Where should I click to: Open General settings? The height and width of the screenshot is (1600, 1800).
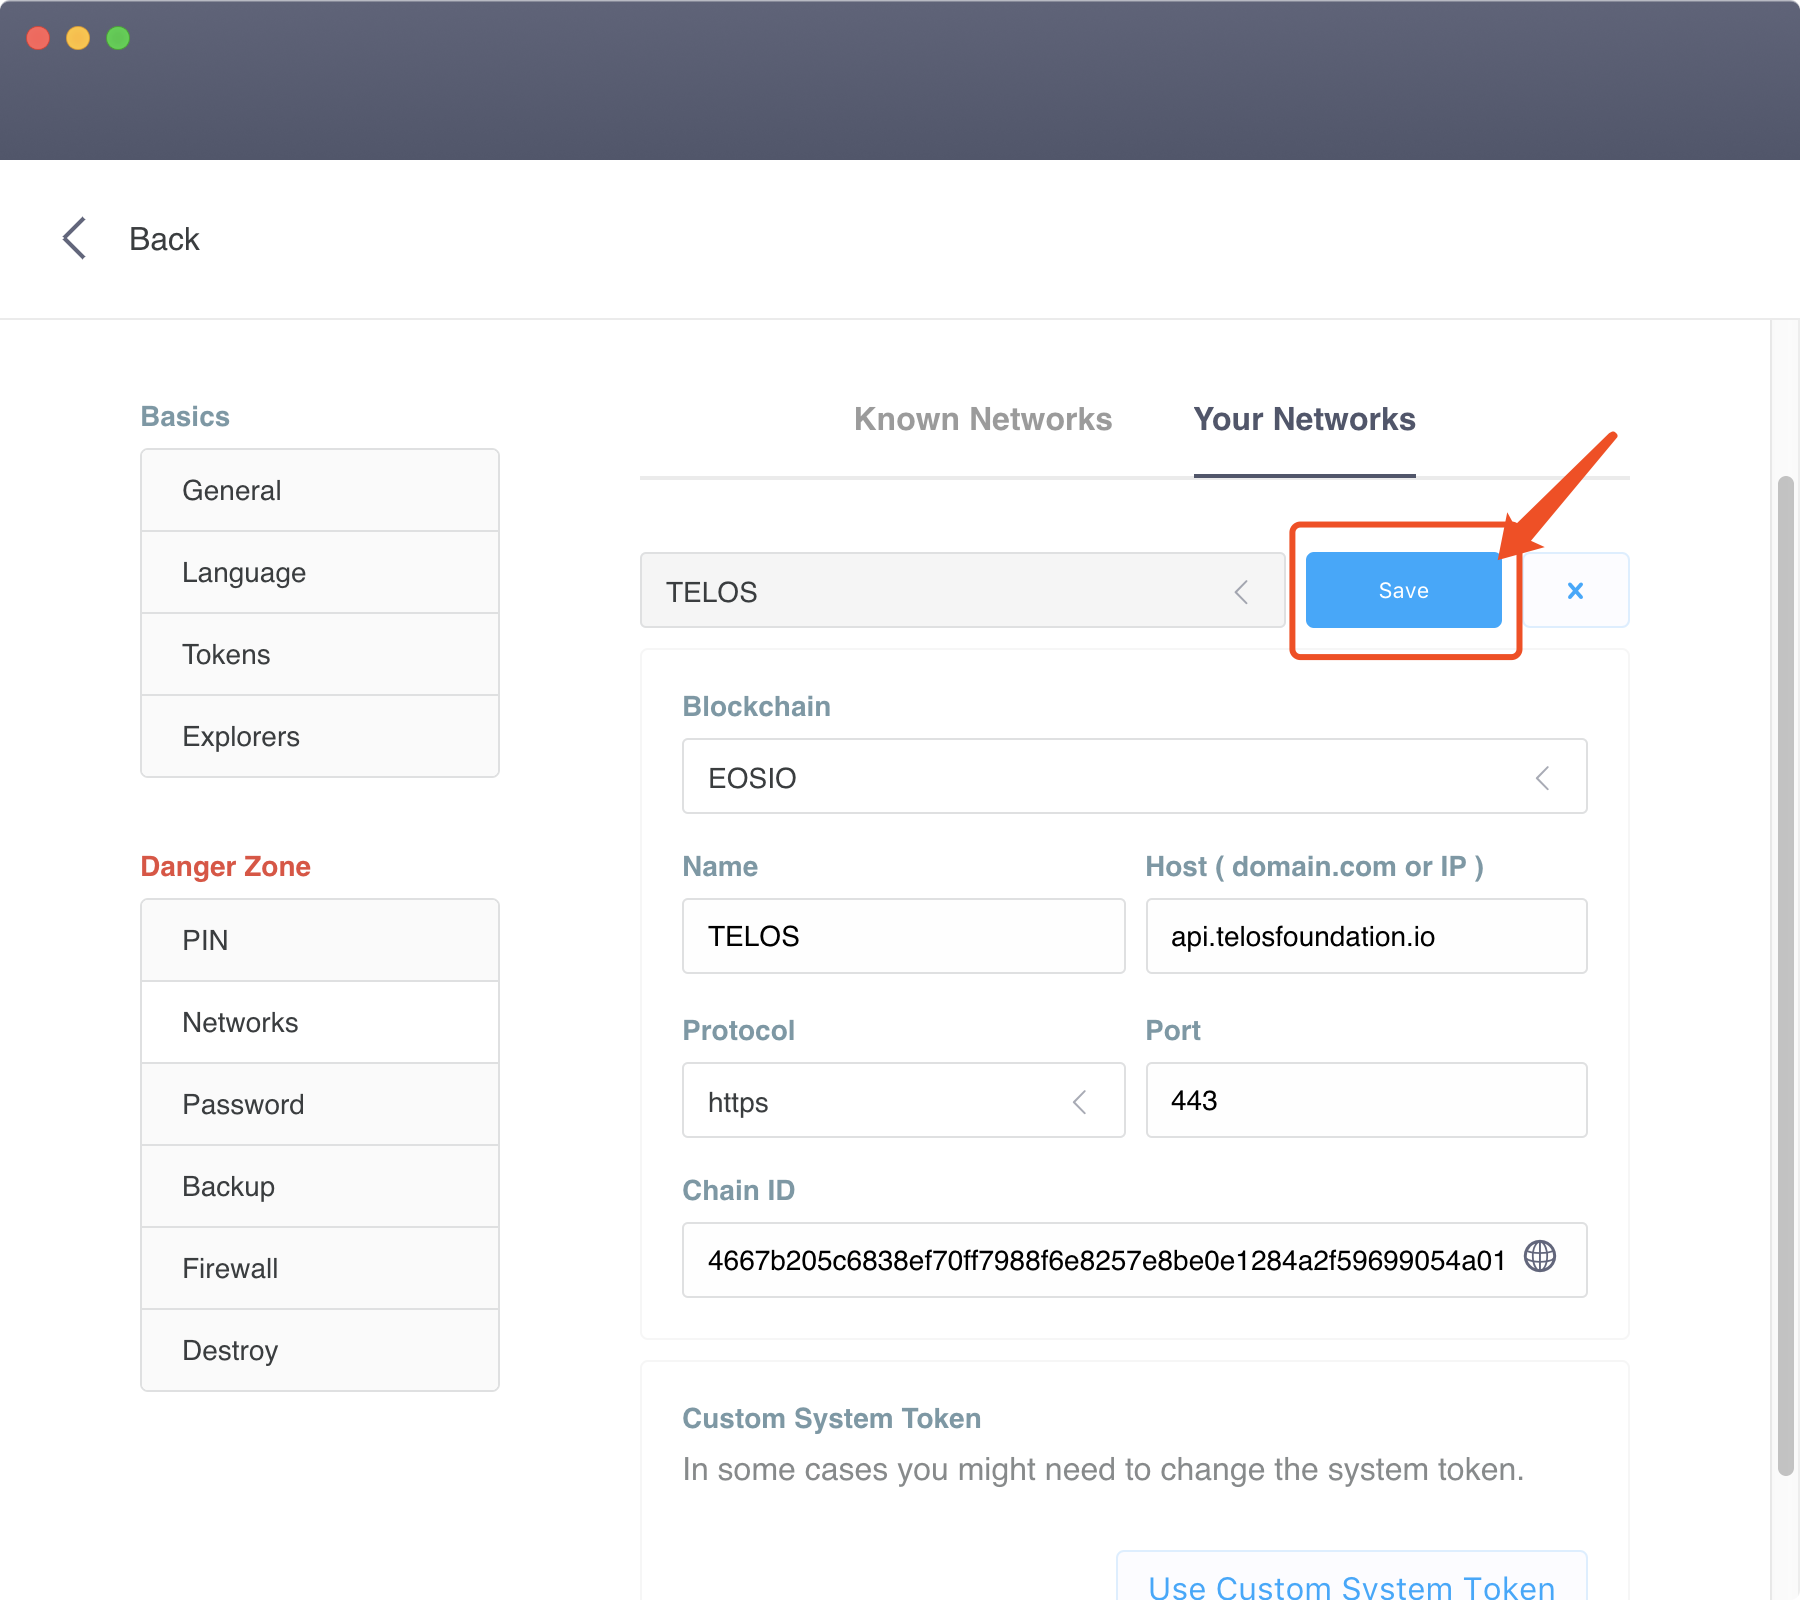click(320, 490)
